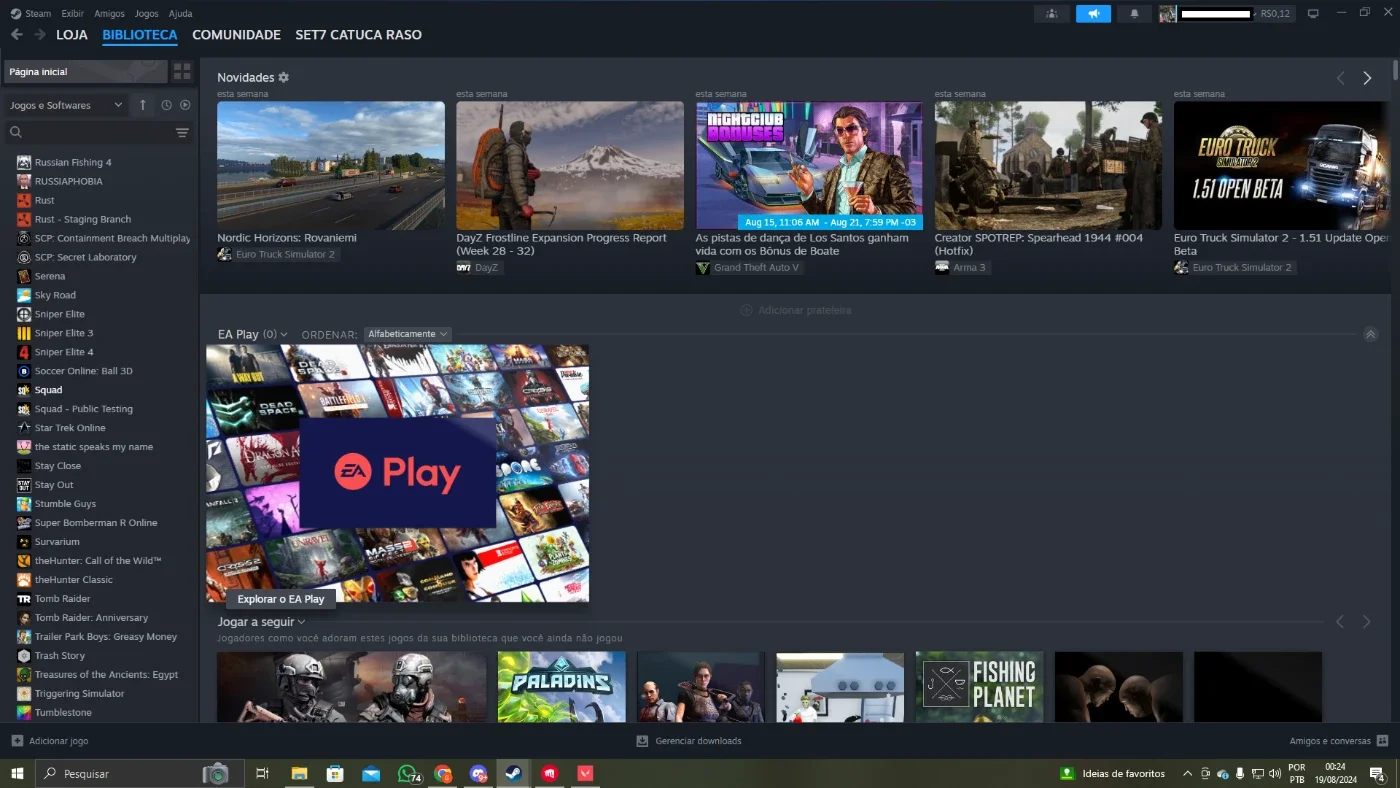1400x788 pixels.
Task: Open the Amigos menu
Action: tap(109, 14)
